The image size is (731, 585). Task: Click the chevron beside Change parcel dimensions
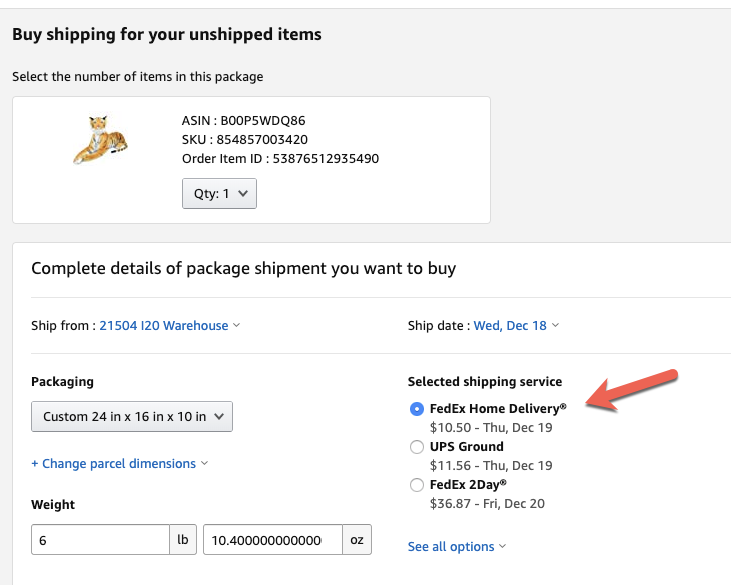coord(204,463)
